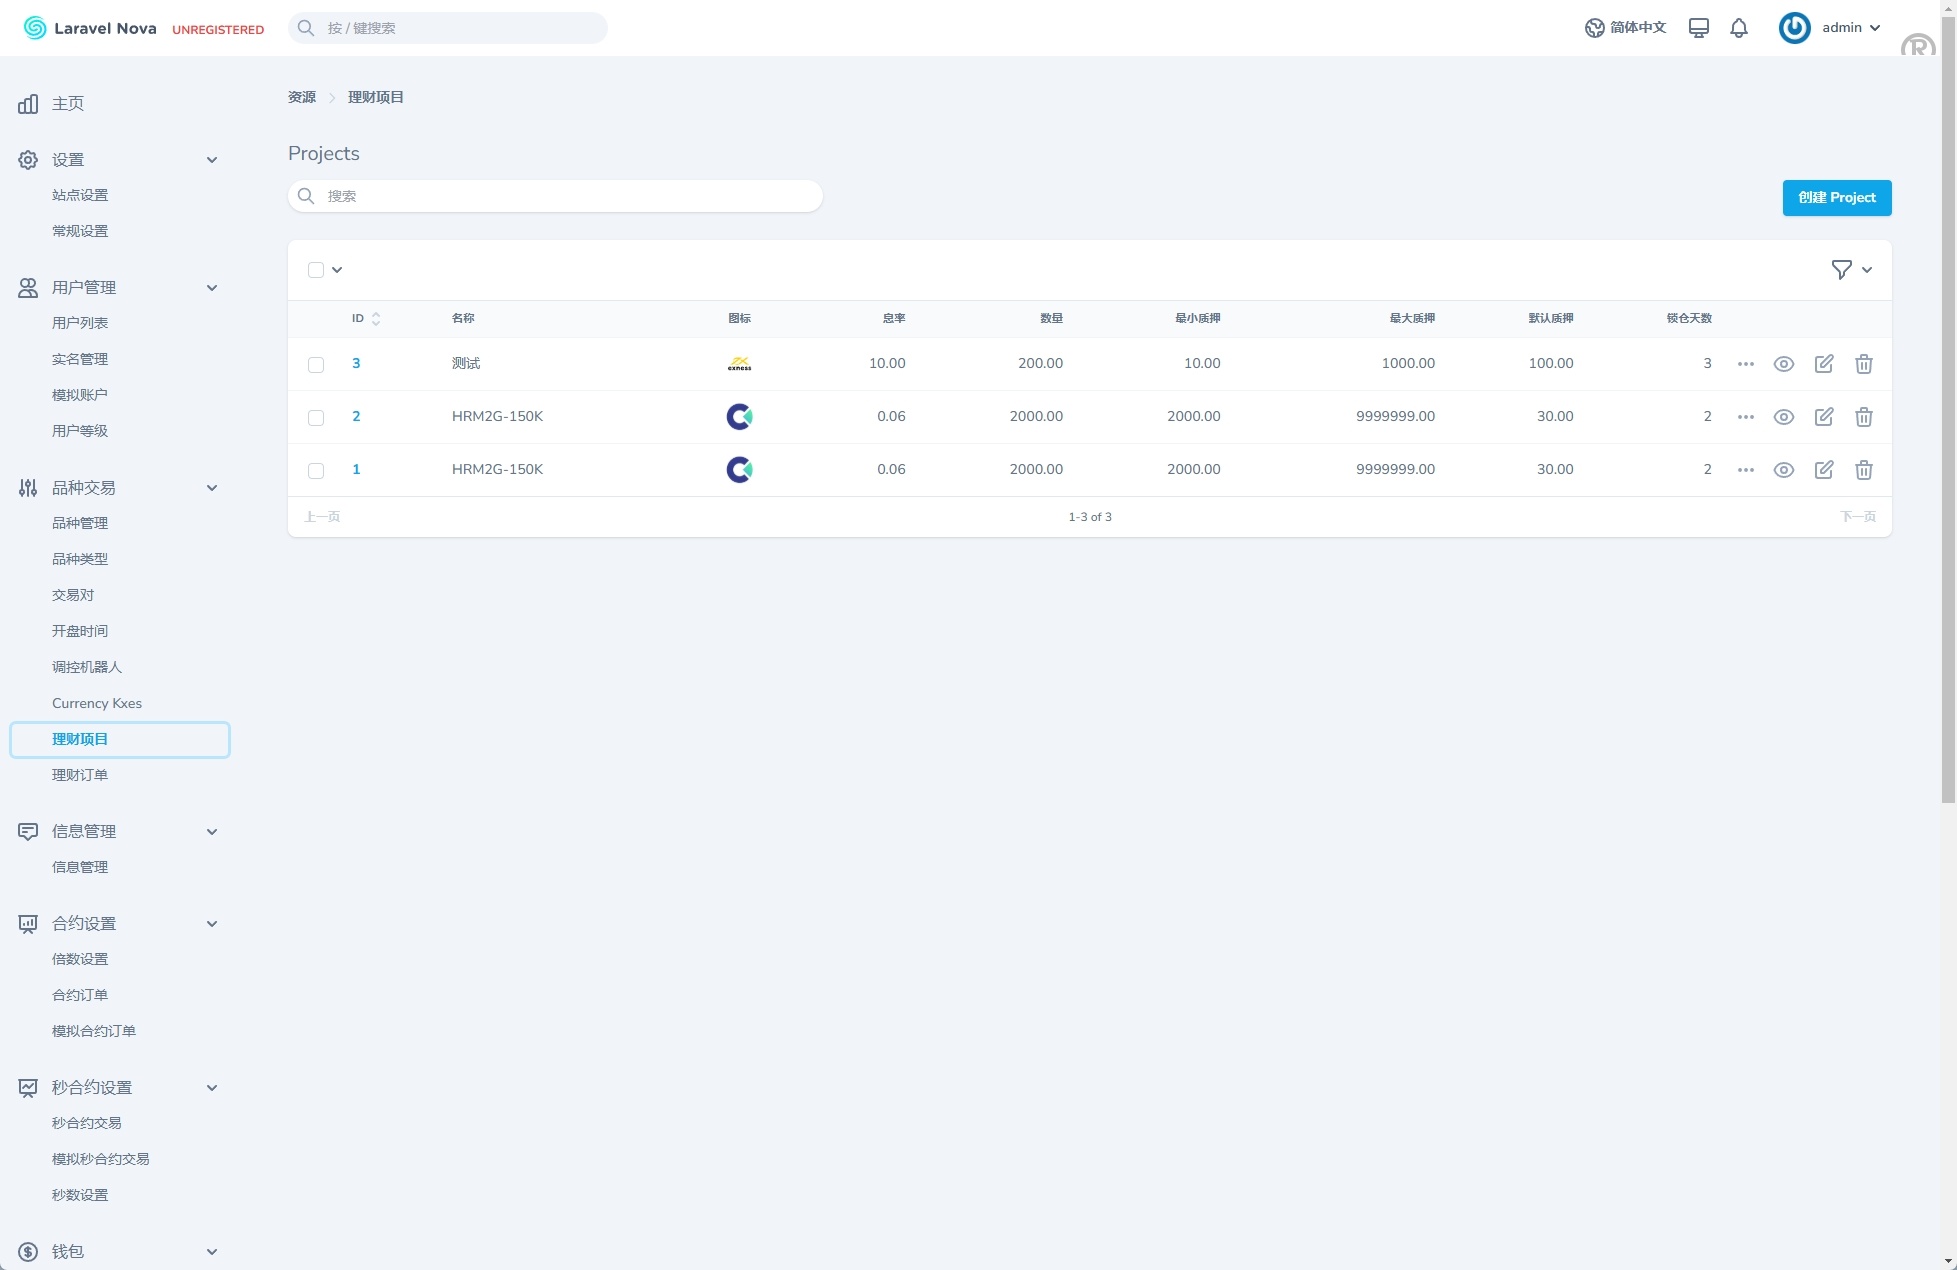This screenshot has width=1957, height=1270.
Task: Toggle the theme monitor icon in header
Action: [x=1698, y=28]
